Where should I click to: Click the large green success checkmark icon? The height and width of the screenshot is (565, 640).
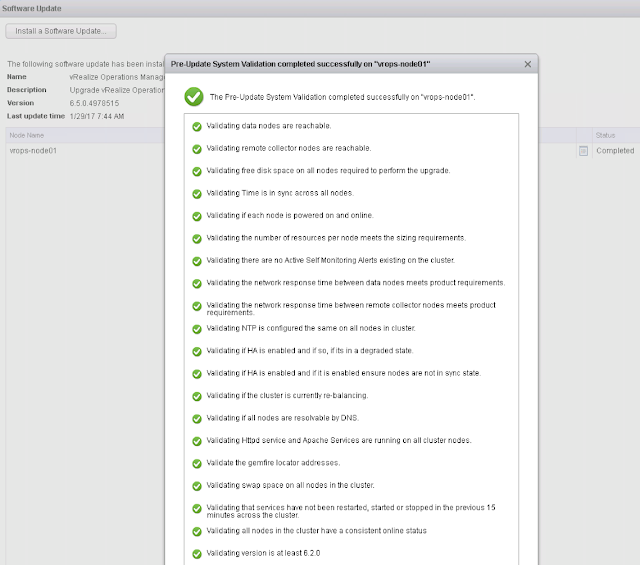pos(194,97)
